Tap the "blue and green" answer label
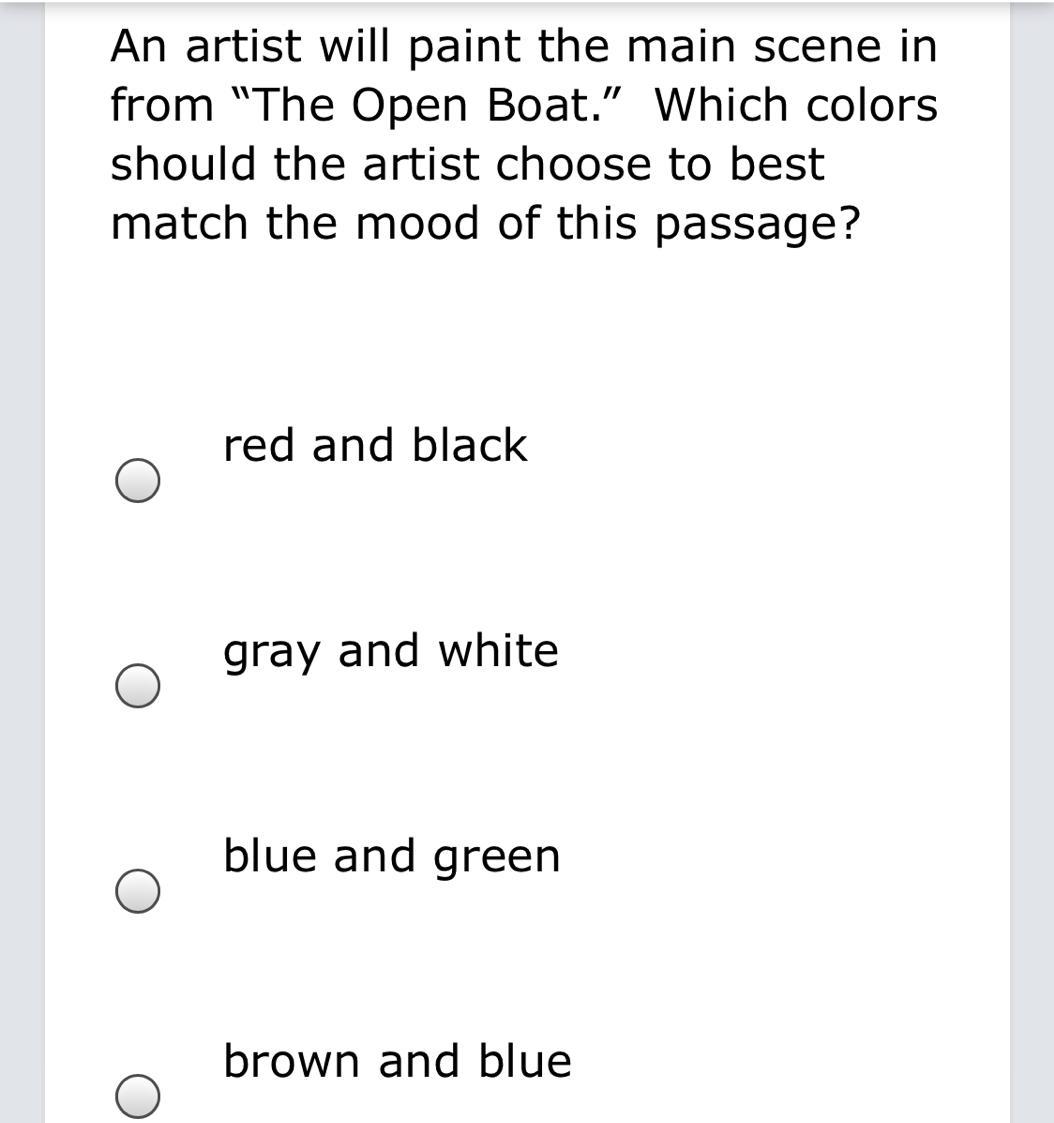Image resolution: width=1054 pixels, height=1123 pixels. click(x=391, y=857)
